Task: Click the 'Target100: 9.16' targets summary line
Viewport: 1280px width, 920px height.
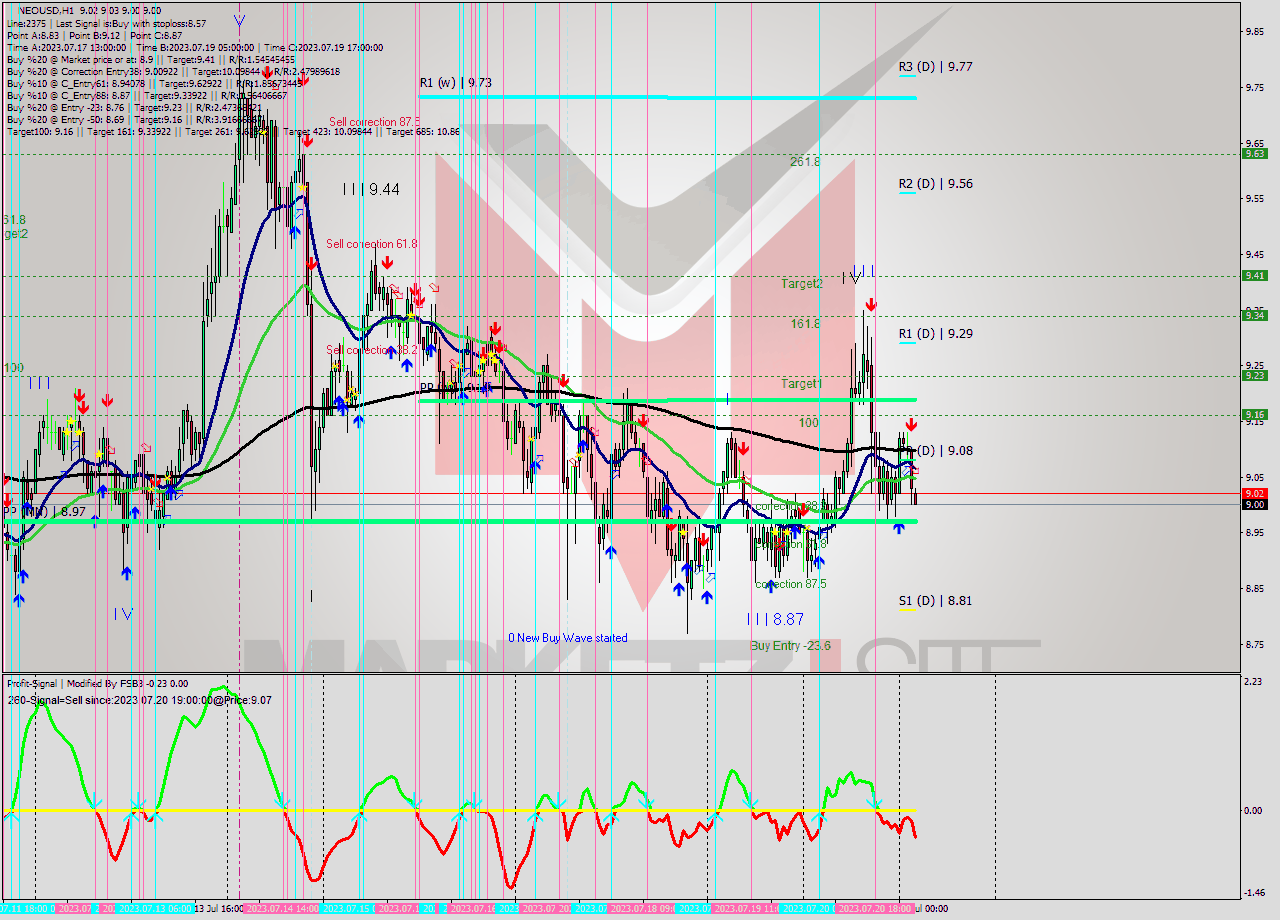Action: pos(233,131)
